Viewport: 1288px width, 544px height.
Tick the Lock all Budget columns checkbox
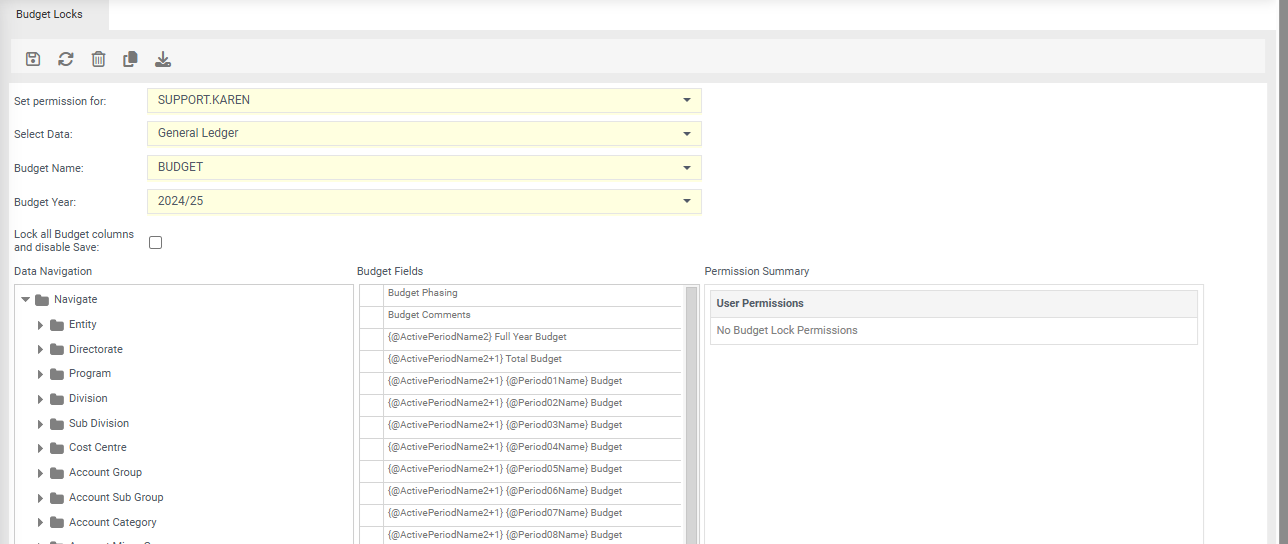(155, 242)
